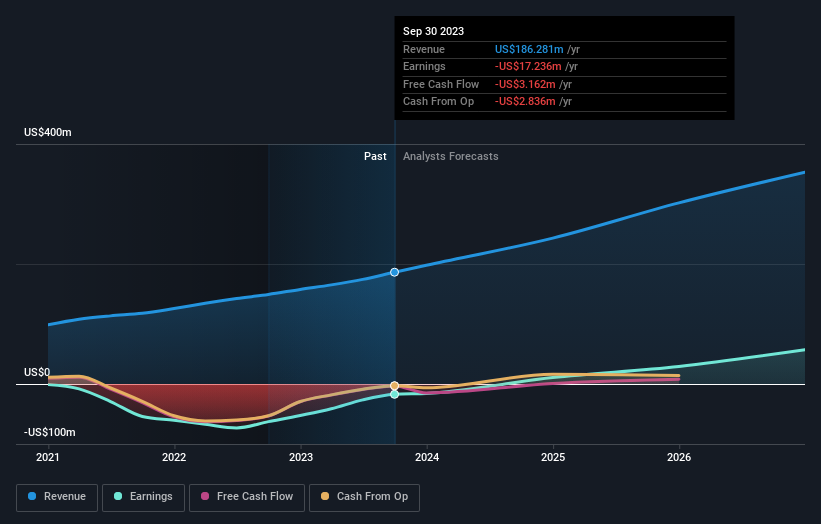Click the 2023 x-axis label
The image size is (821, 524).
pyautogui.click(x=301, y=457)
